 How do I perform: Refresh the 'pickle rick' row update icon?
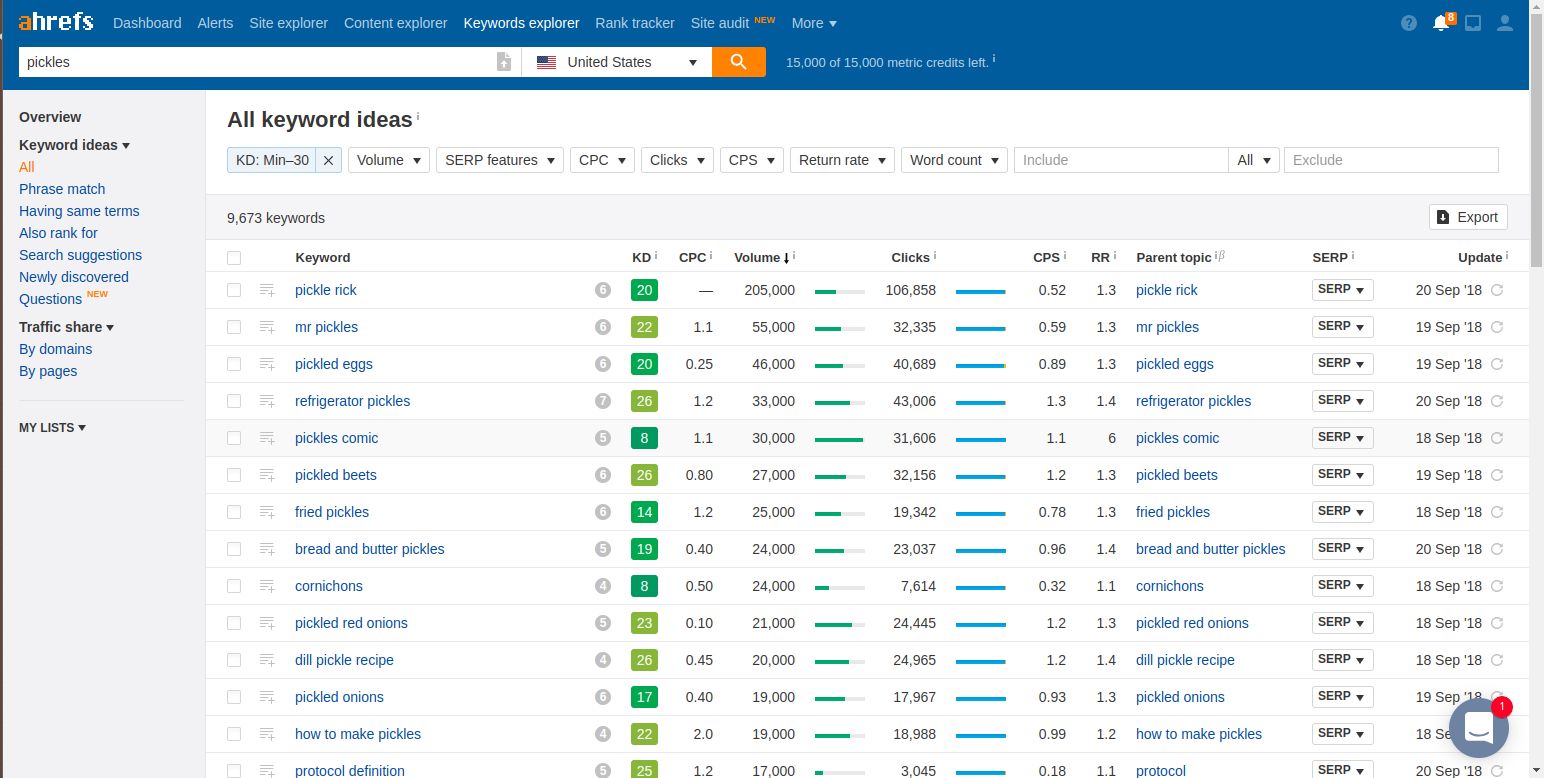coord(1497,290)
